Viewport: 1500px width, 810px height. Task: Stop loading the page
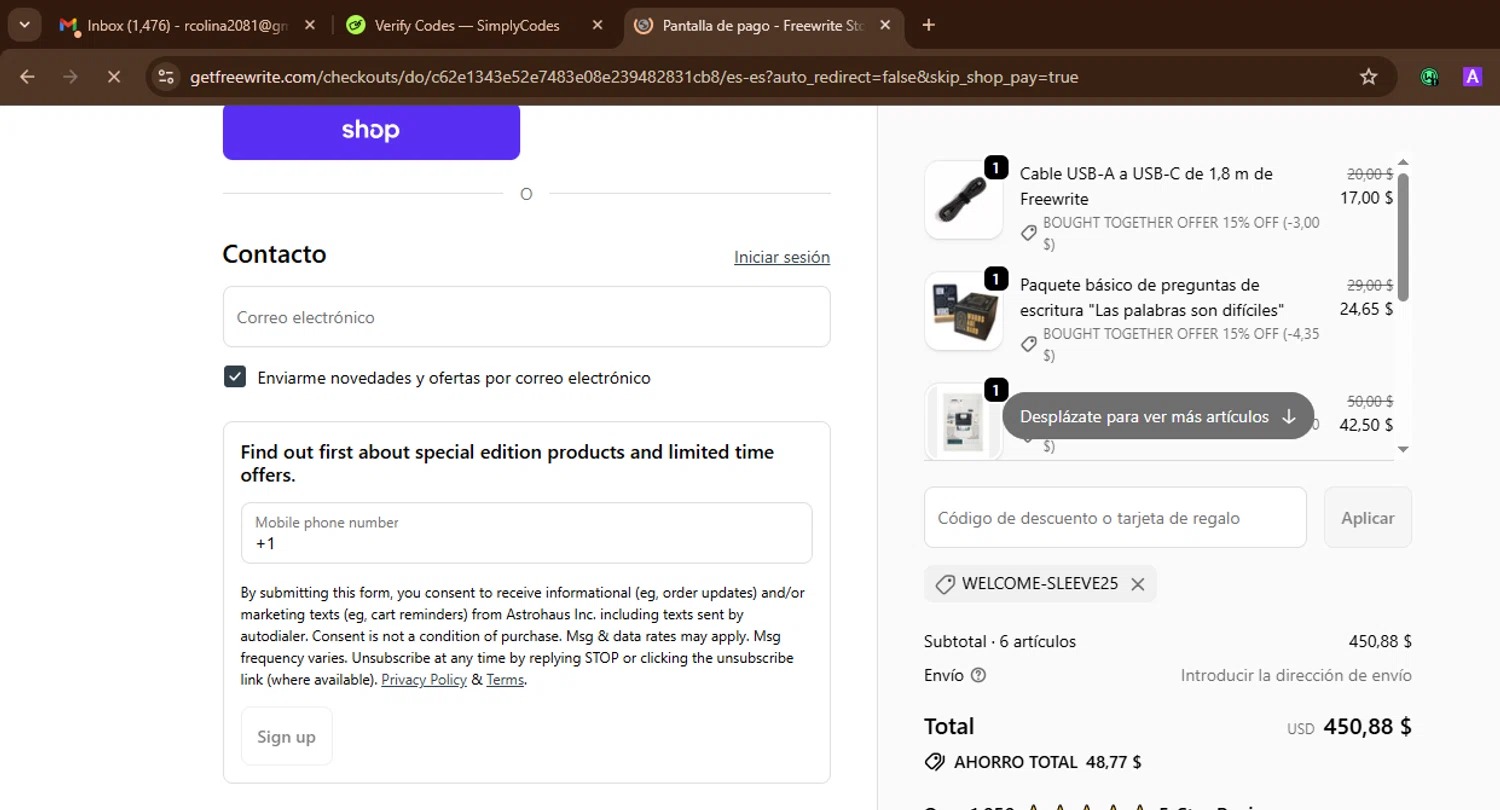[113, 76]
